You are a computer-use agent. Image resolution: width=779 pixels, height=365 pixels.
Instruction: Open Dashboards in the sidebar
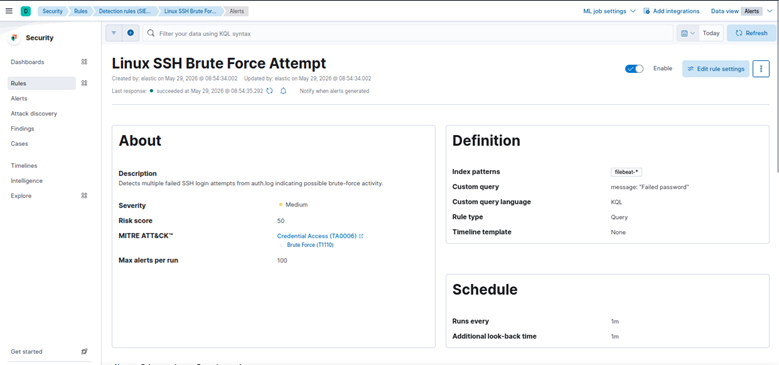27,62
